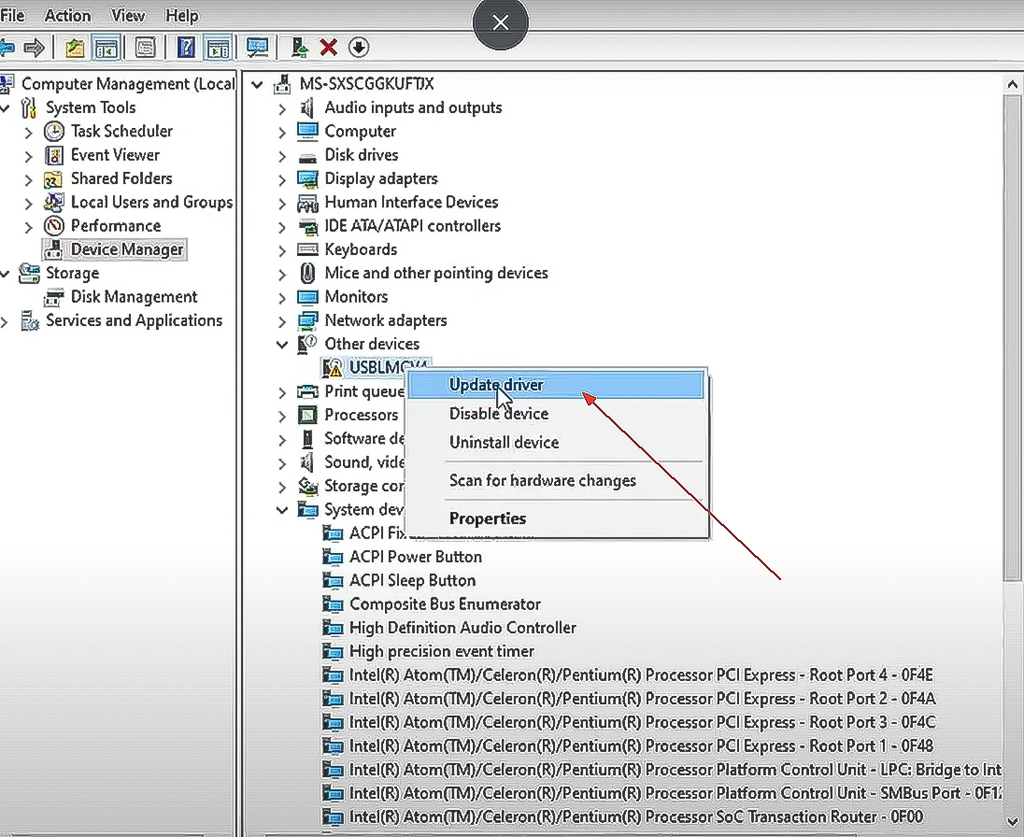Select ACPI Sleep Button device

pos(412,580)
